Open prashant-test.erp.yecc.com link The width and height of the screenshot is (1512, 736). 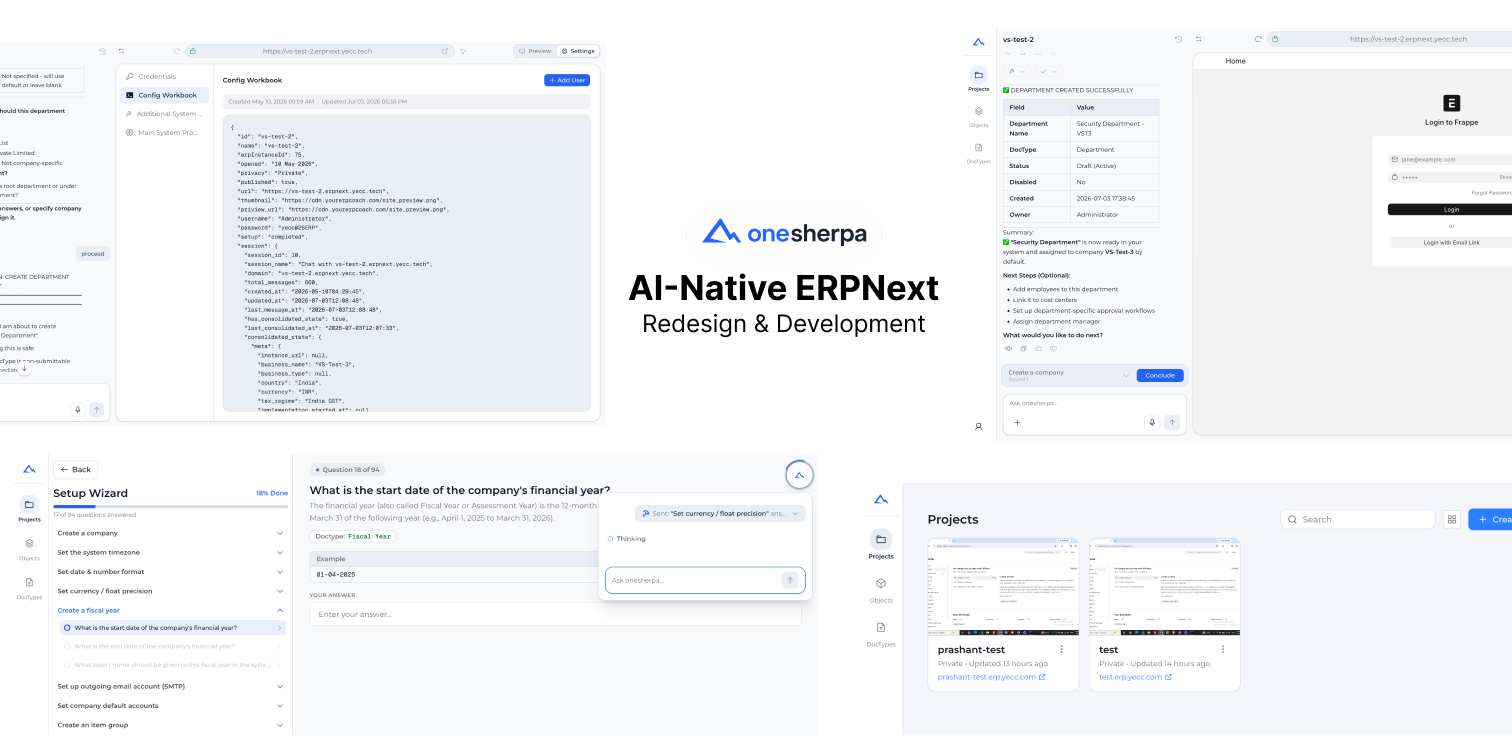tap(991, 677)
